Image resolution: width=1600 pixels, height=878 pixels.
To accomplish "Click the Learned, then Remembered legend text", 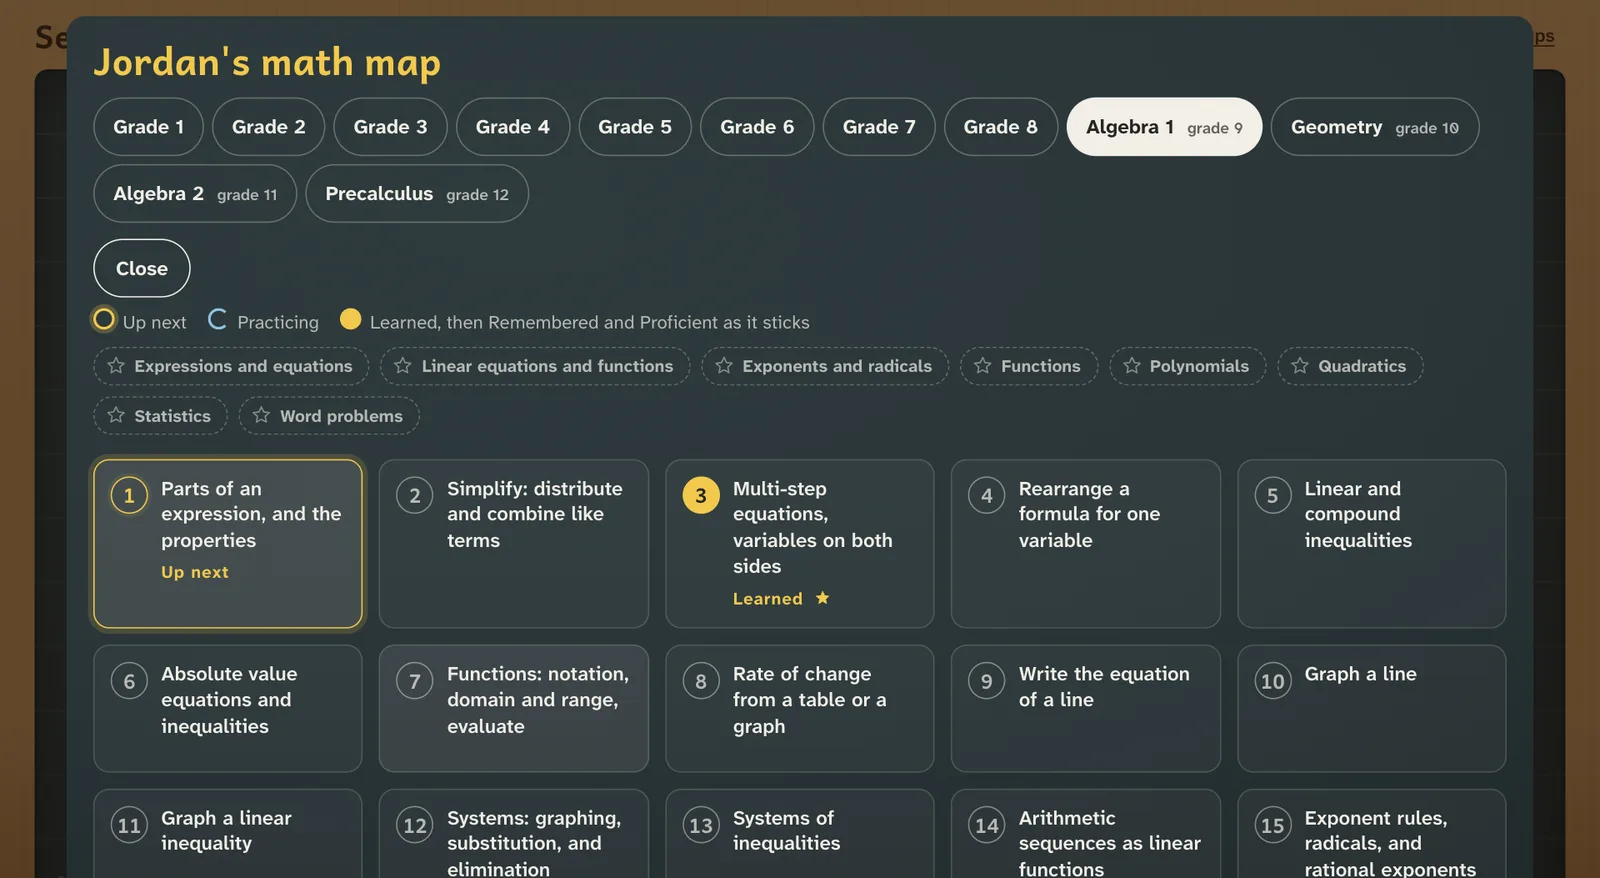I will [589, 322].
